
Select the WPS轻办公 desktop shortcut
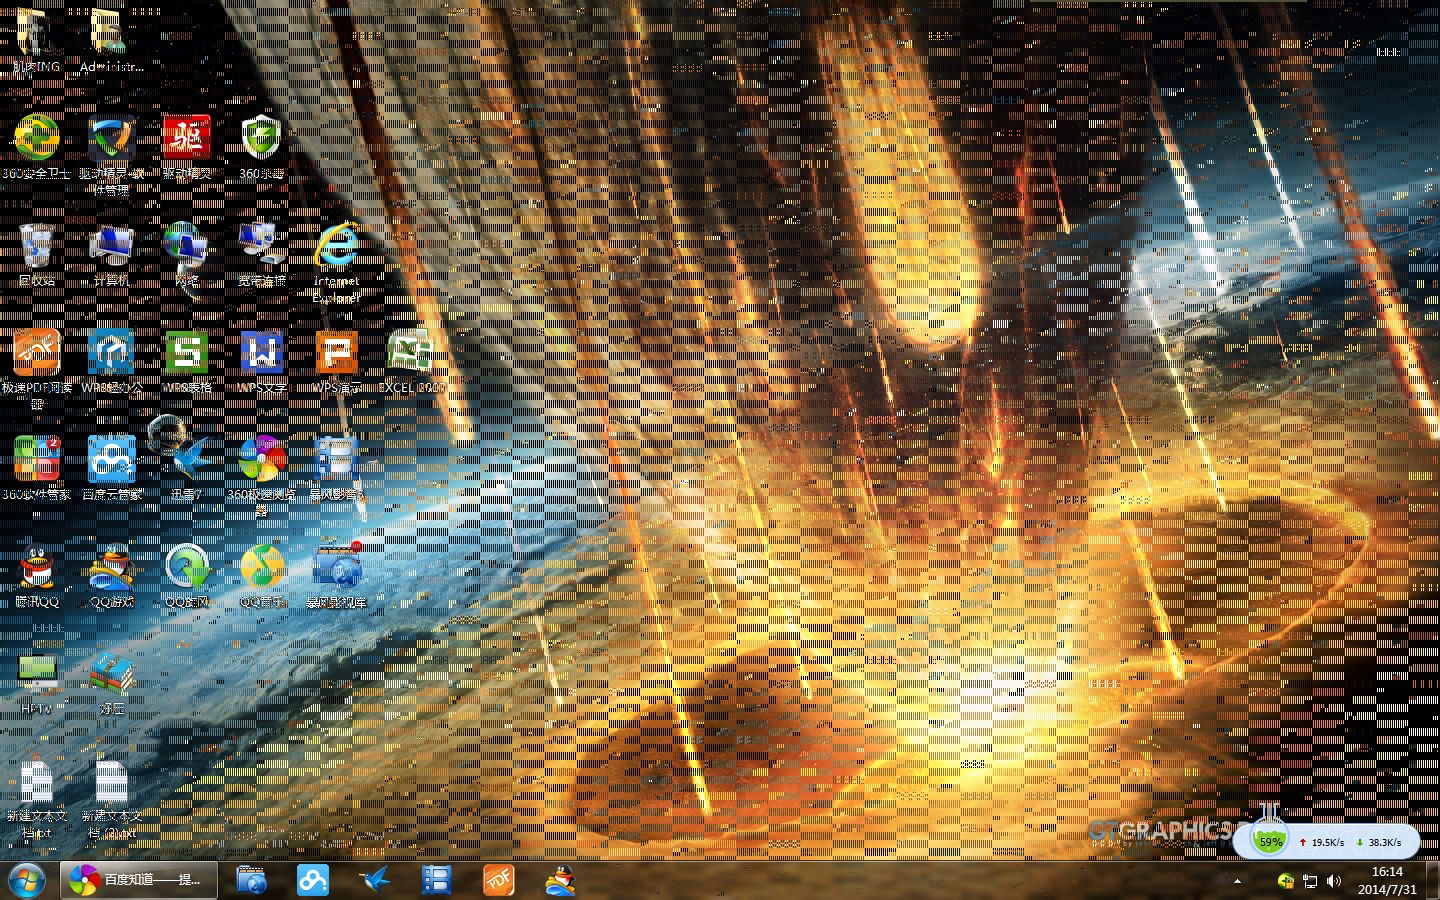(111, 362)
